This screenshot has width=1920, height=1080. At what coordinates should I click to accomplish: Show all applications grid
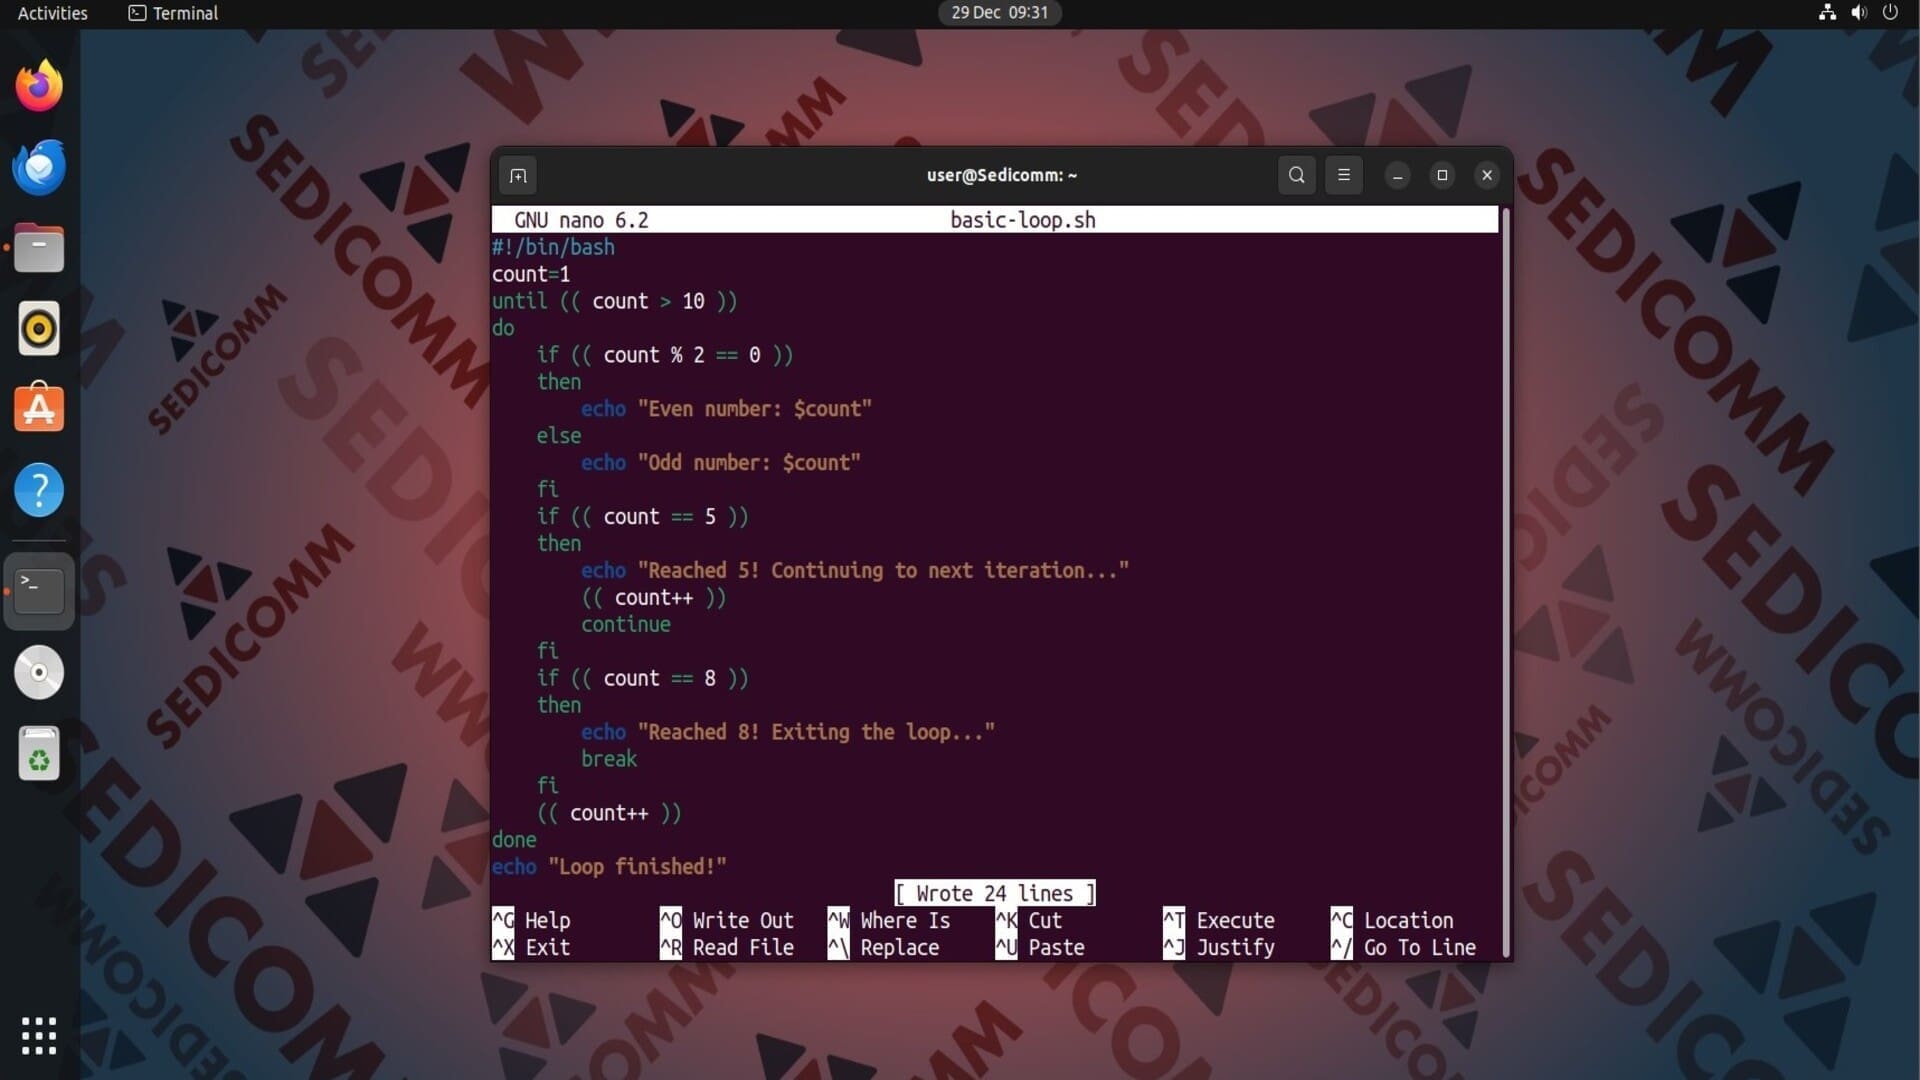(x=39, y=1035)
